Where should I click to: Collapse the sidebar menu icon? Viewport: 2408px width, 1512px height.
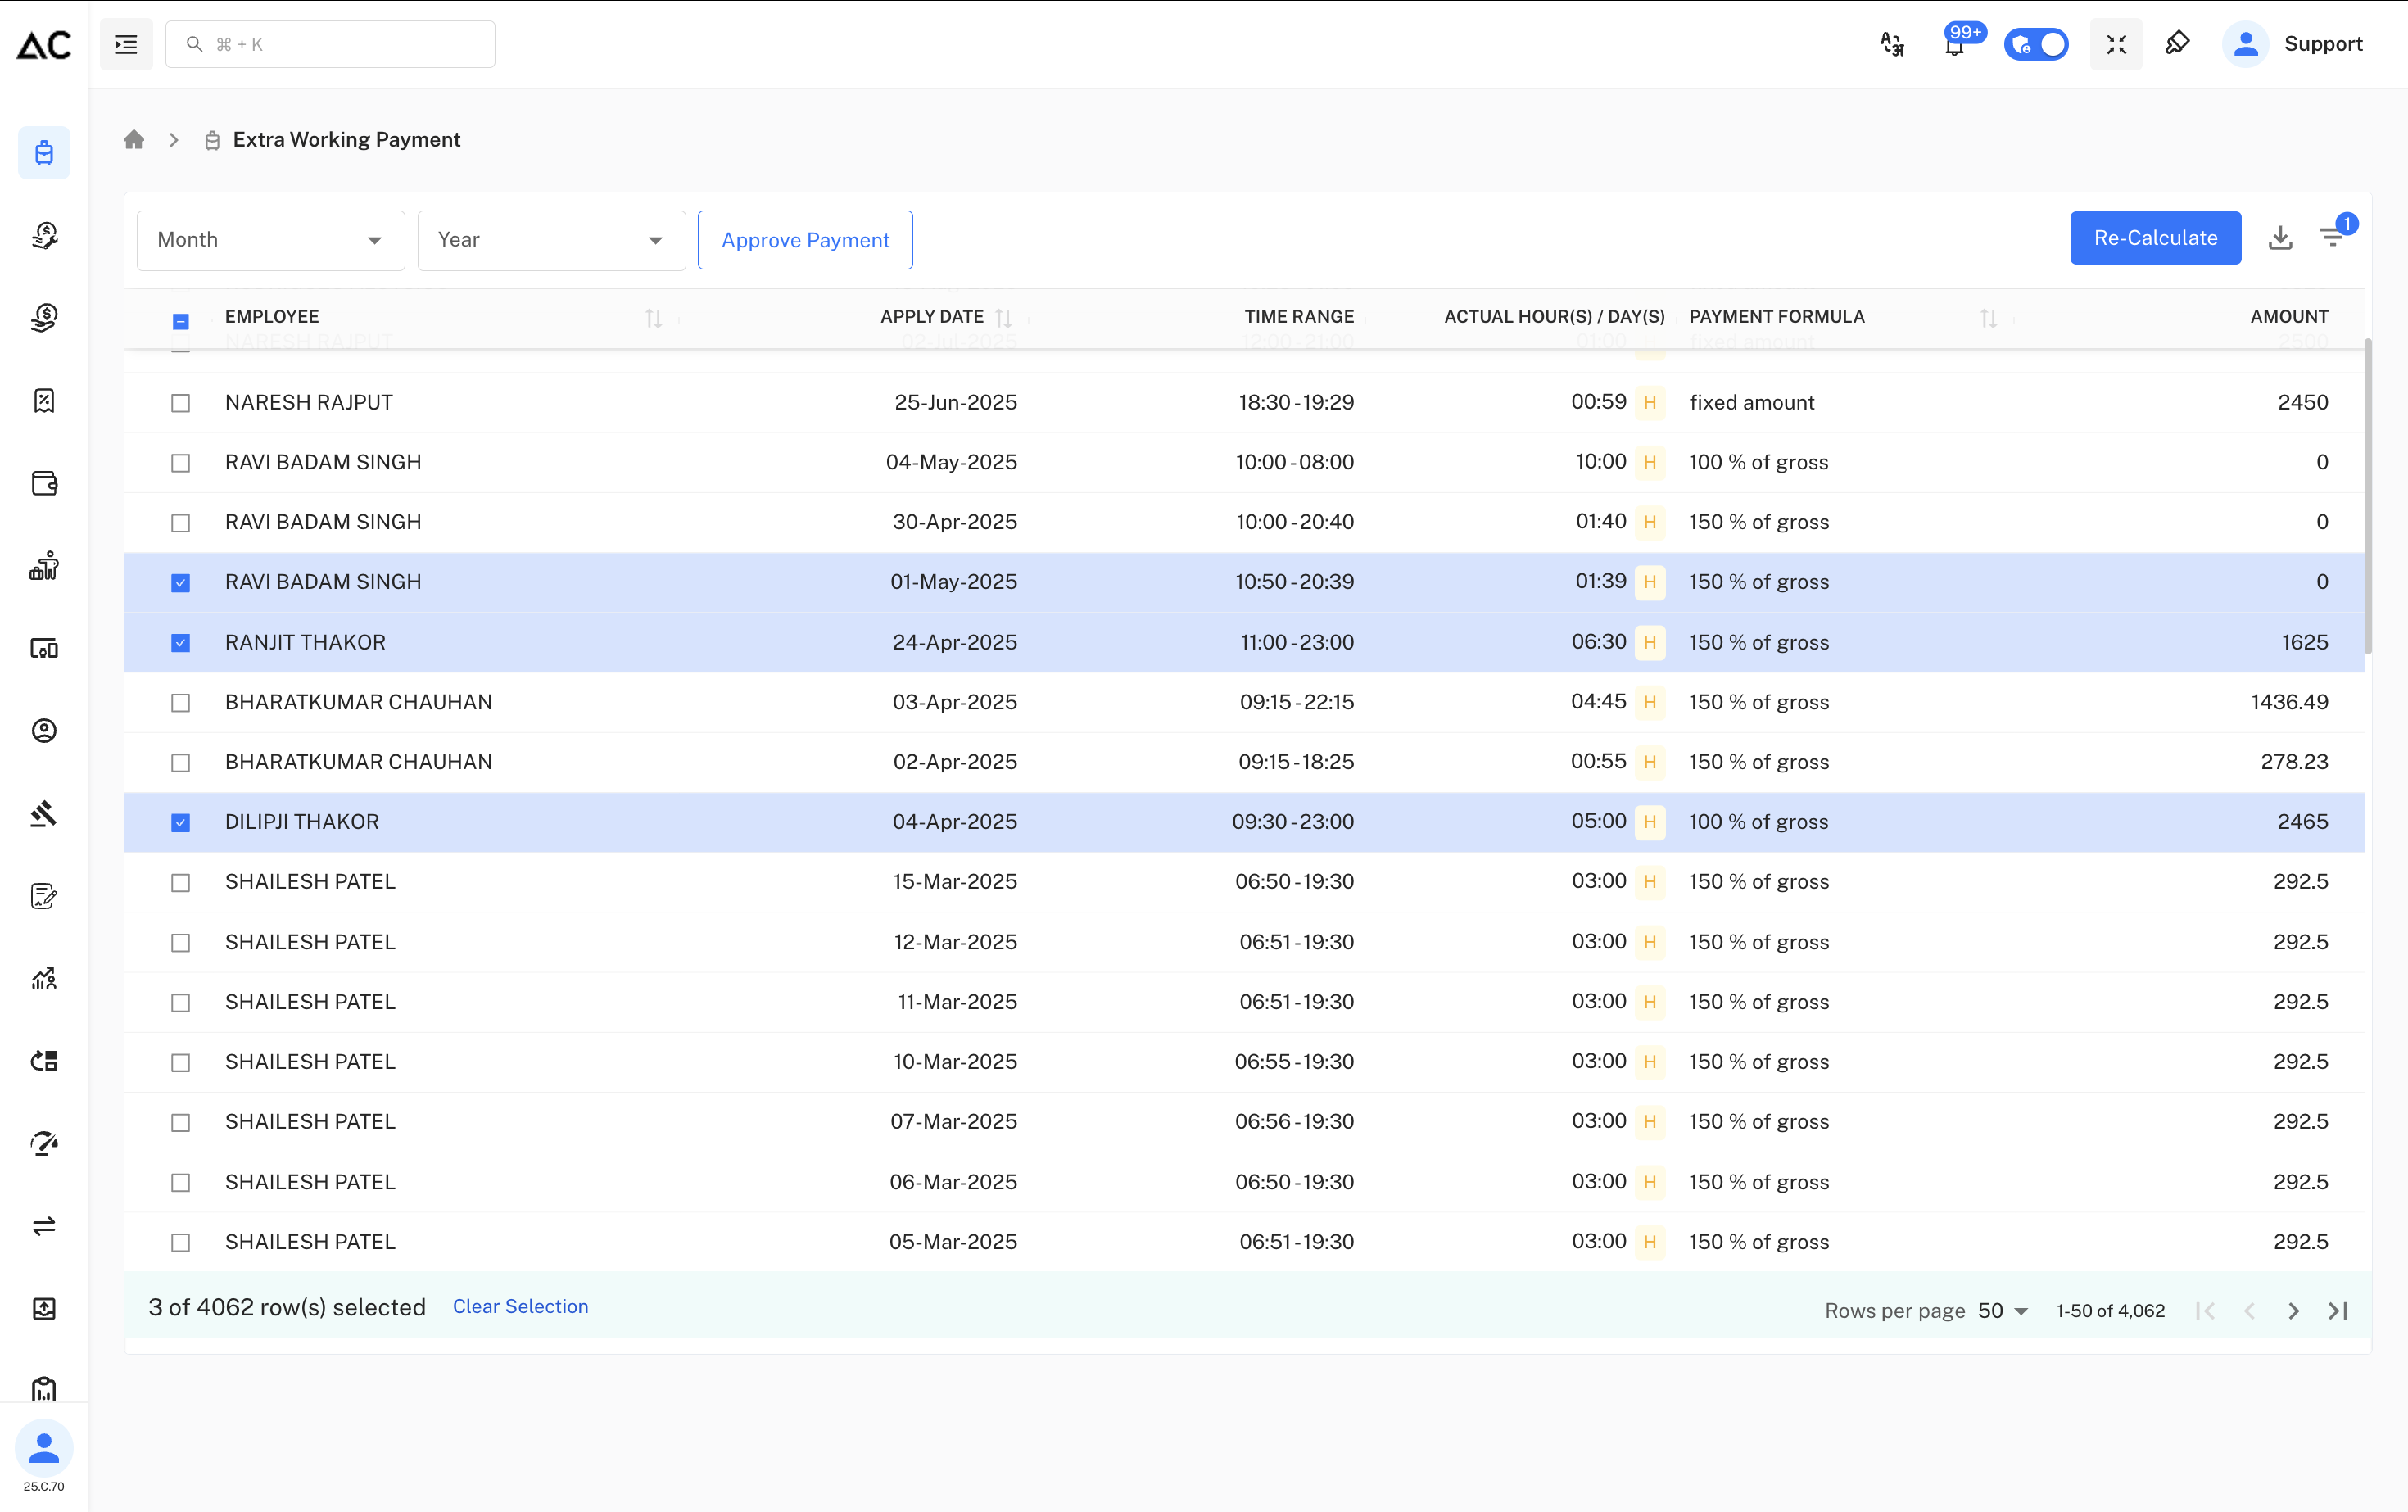[126, 45]
